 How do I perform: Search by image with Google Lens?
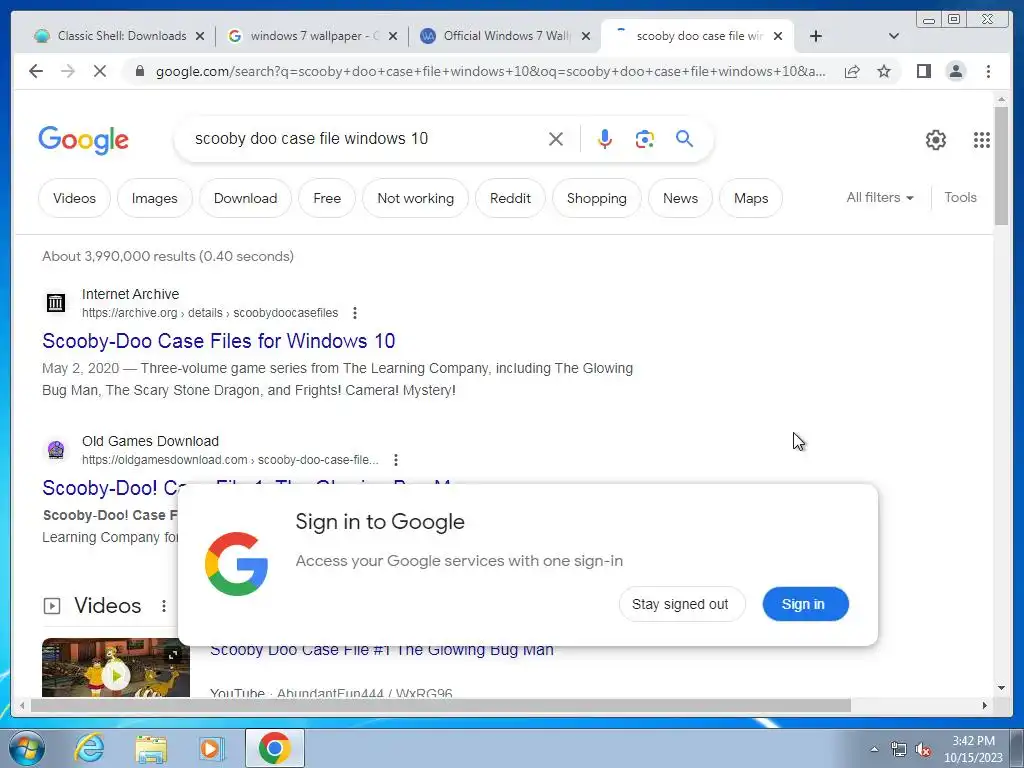tap(645, 138)
